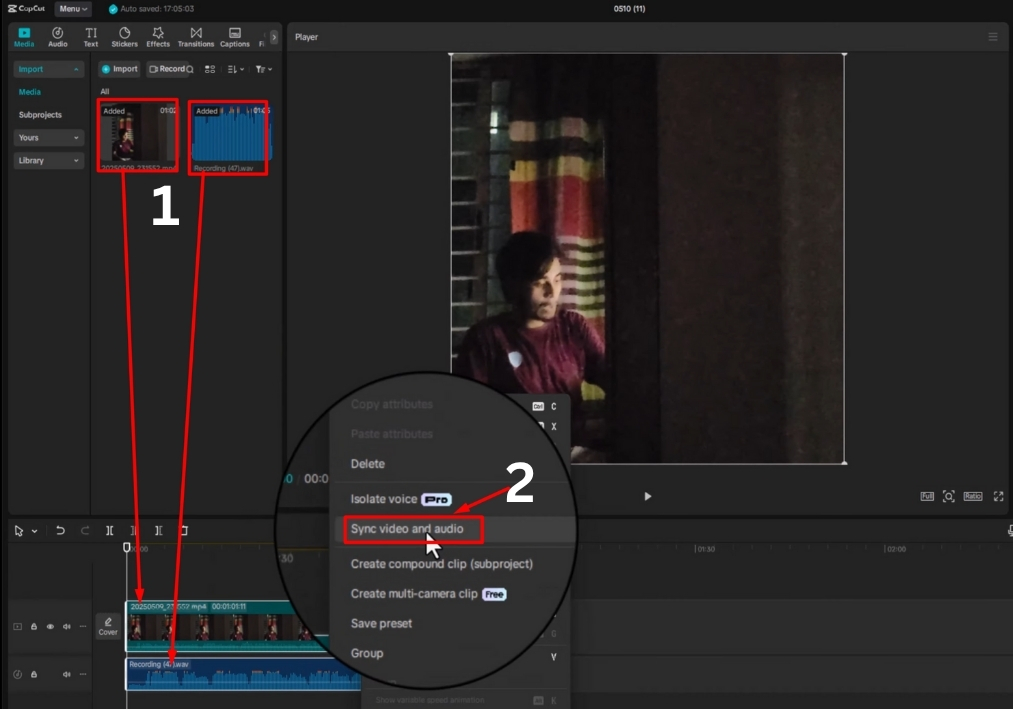1013x709 pixels.
Task: Click the 01:30 mark on timeline ruler
Action: pyautogui.click(x=705, y=549)
